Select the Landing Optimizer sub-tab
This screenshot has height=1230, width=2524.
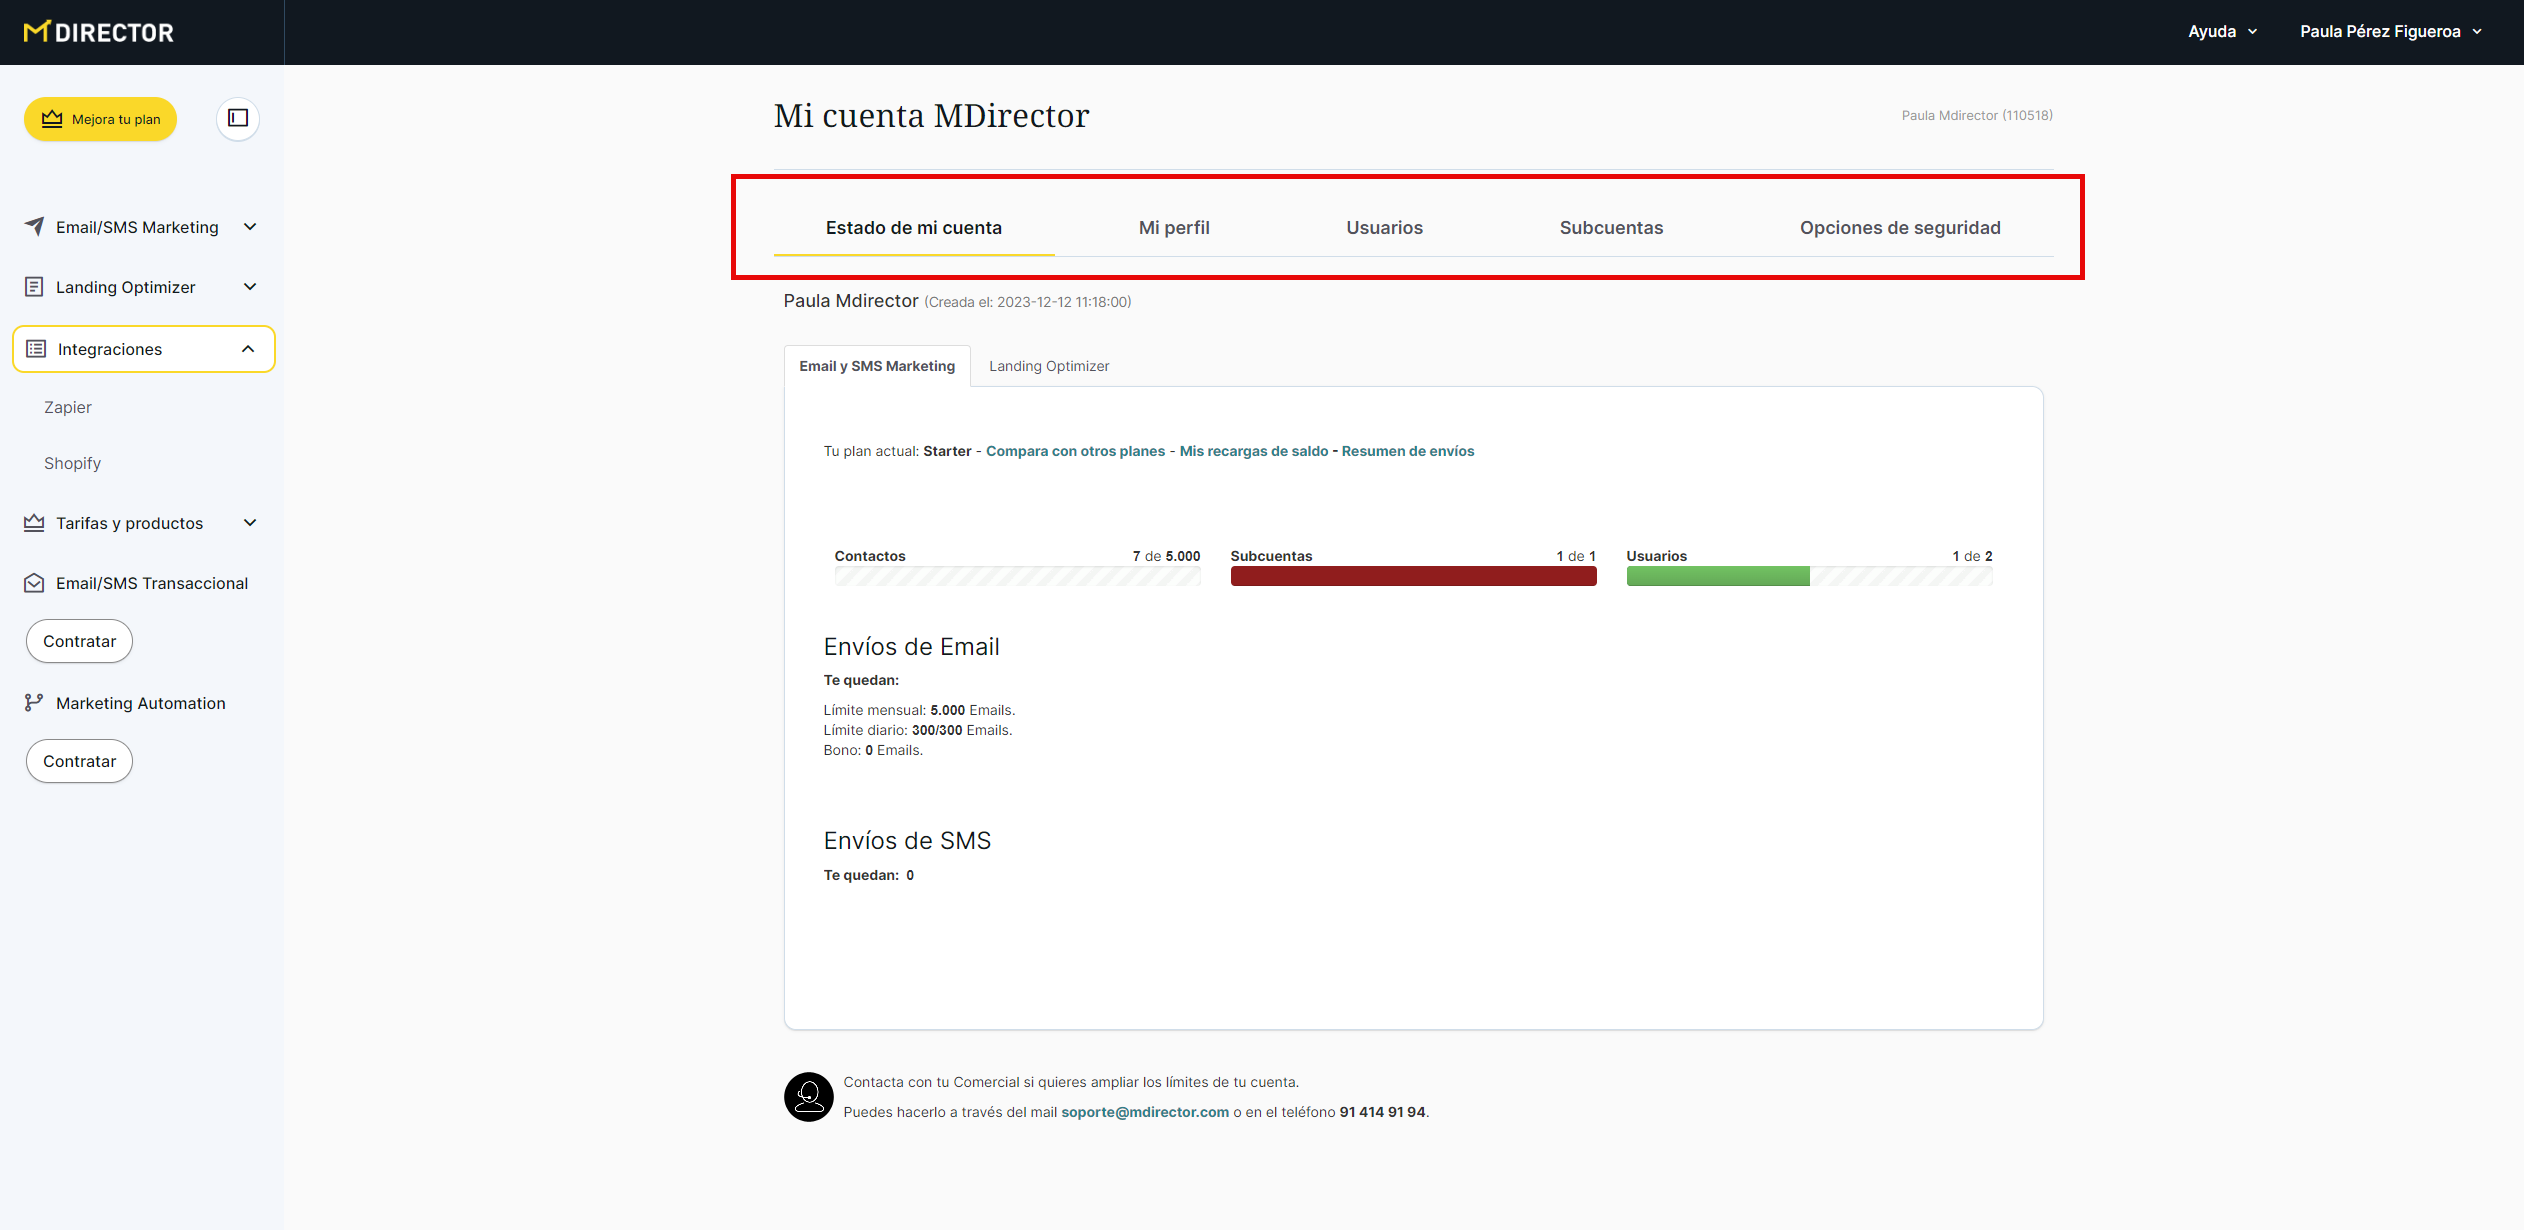[x=1049, y=366]
